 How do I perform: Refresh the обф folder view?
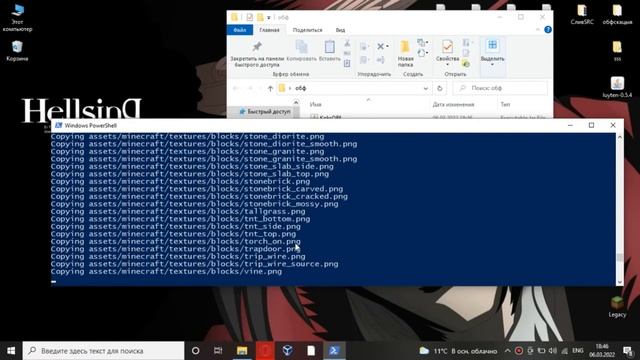click(x=440, y=88)
